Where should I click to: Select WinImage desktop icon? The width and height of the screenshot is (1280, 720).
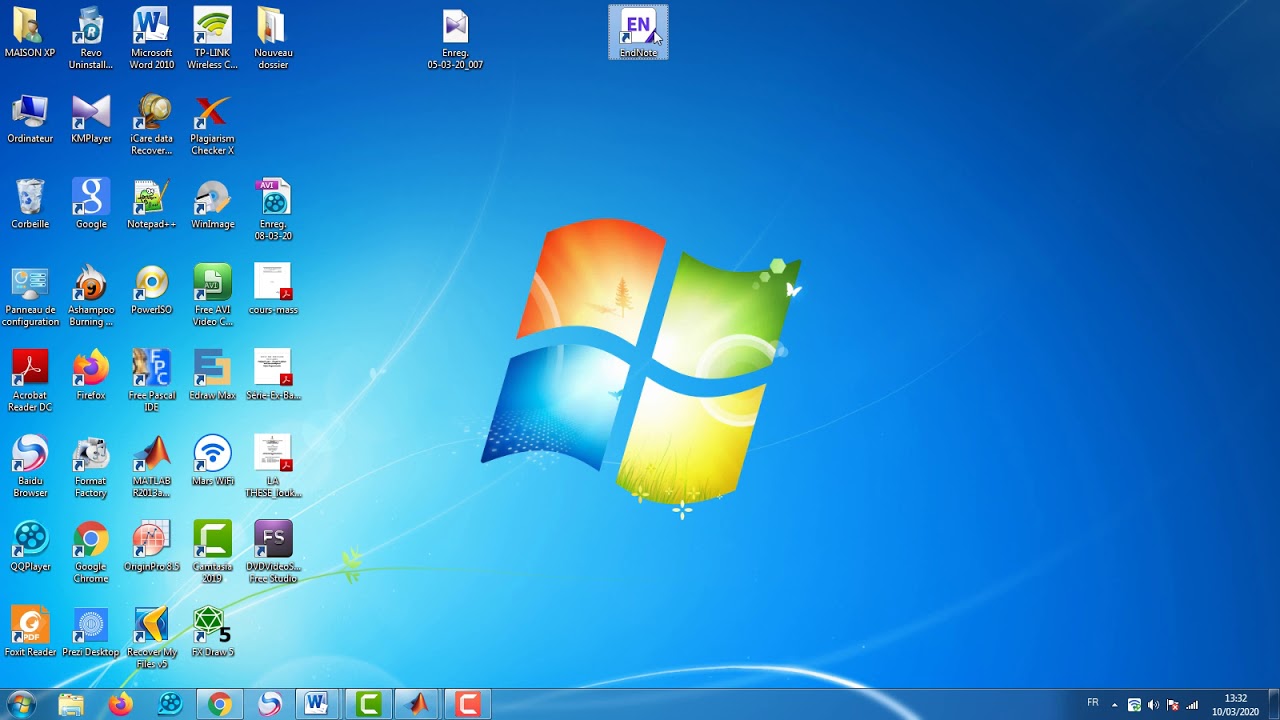tap(213, 204)
